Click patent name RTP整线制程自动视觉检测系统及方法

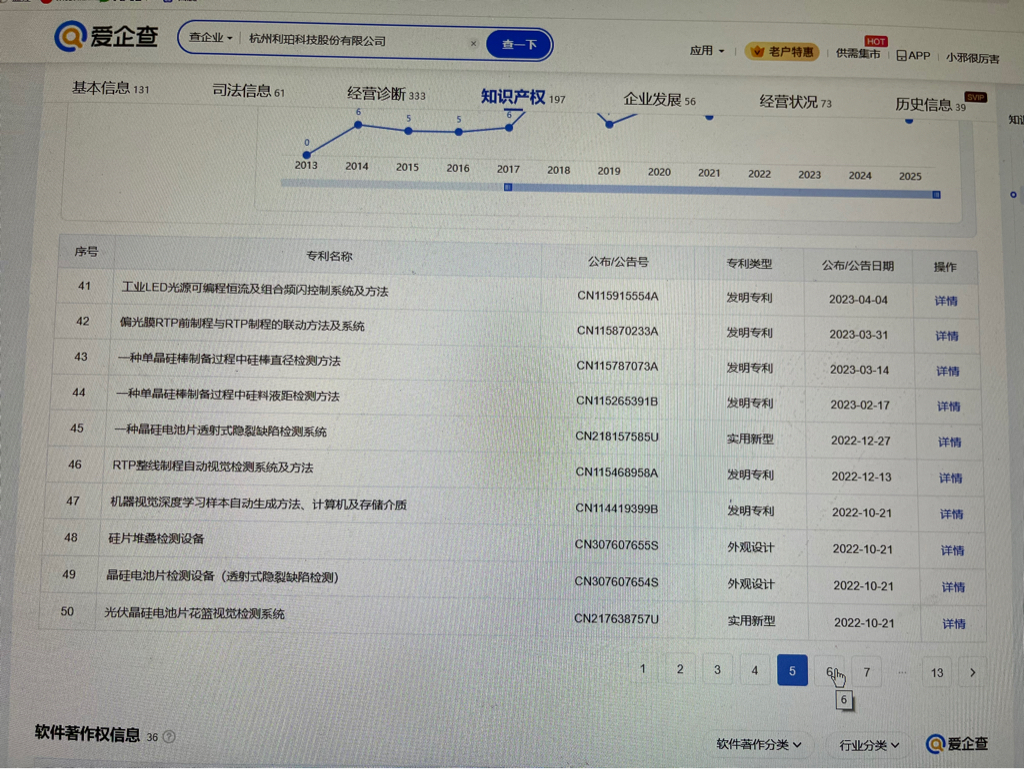coord(213,467)
